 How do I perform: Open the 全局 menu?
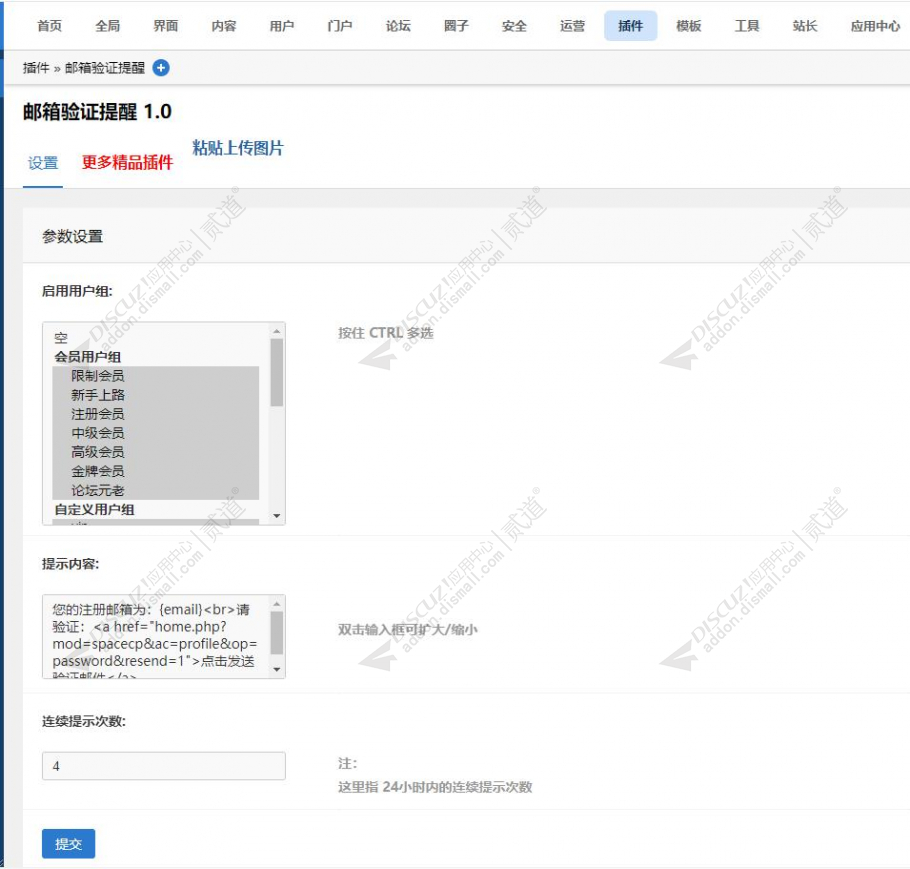[x=107, y=26]
